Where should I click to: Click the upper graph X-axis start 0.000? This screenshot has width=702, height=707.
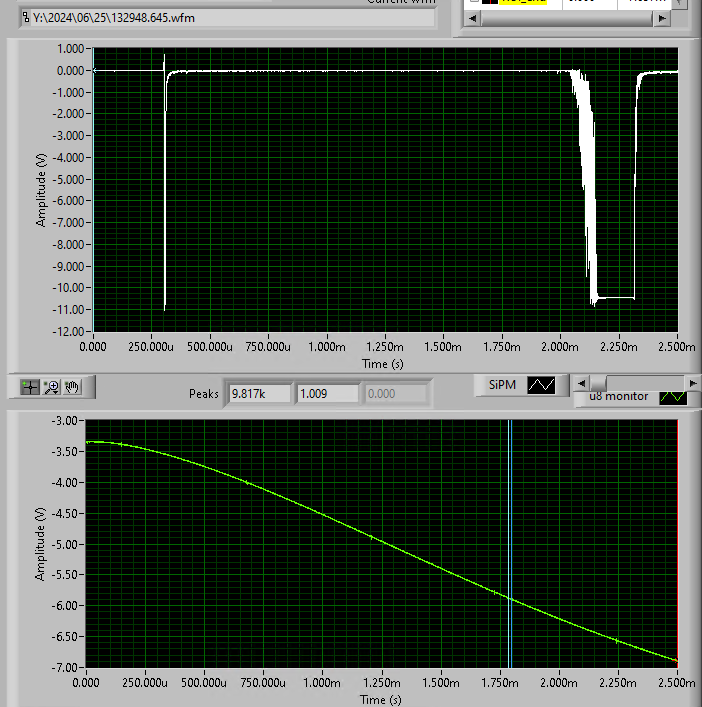pos(93,347)
